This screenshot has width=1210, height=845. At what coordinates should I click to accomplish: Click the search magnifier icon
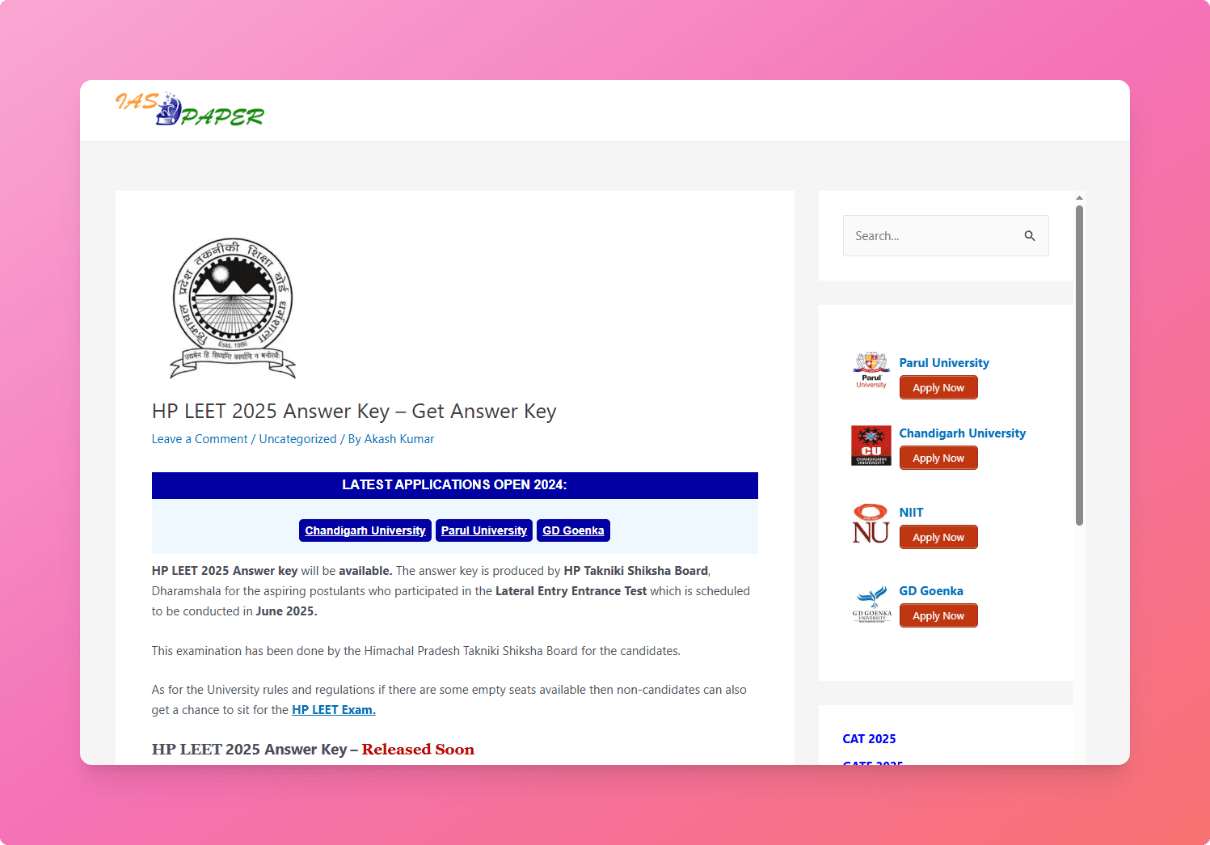click(1029, 236)
